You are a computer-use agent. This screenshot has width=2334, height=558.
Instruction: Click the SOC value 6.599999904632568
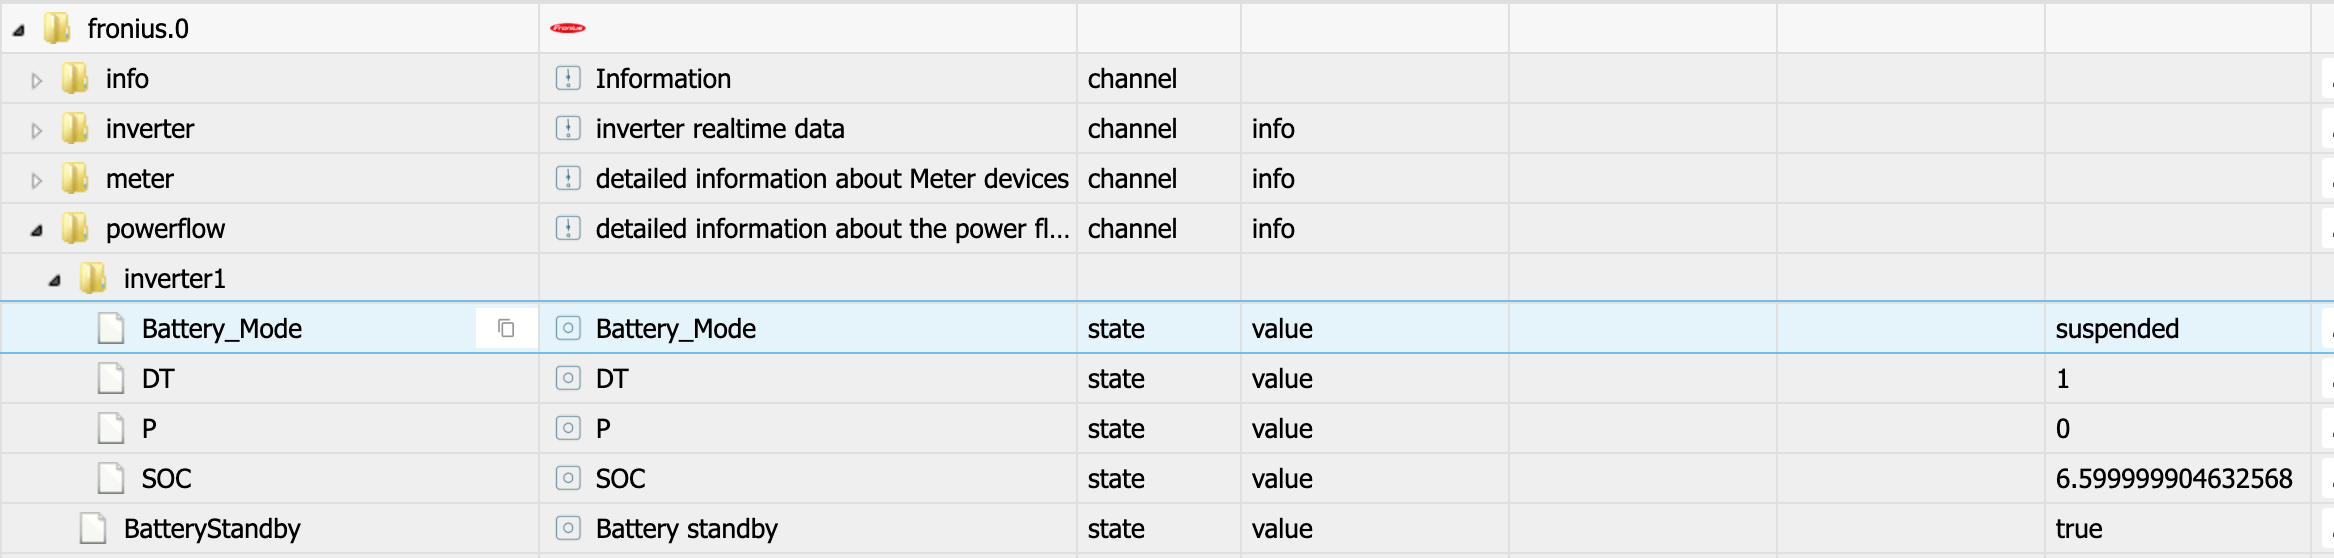pyautogui.click(x=2173, y=478)
